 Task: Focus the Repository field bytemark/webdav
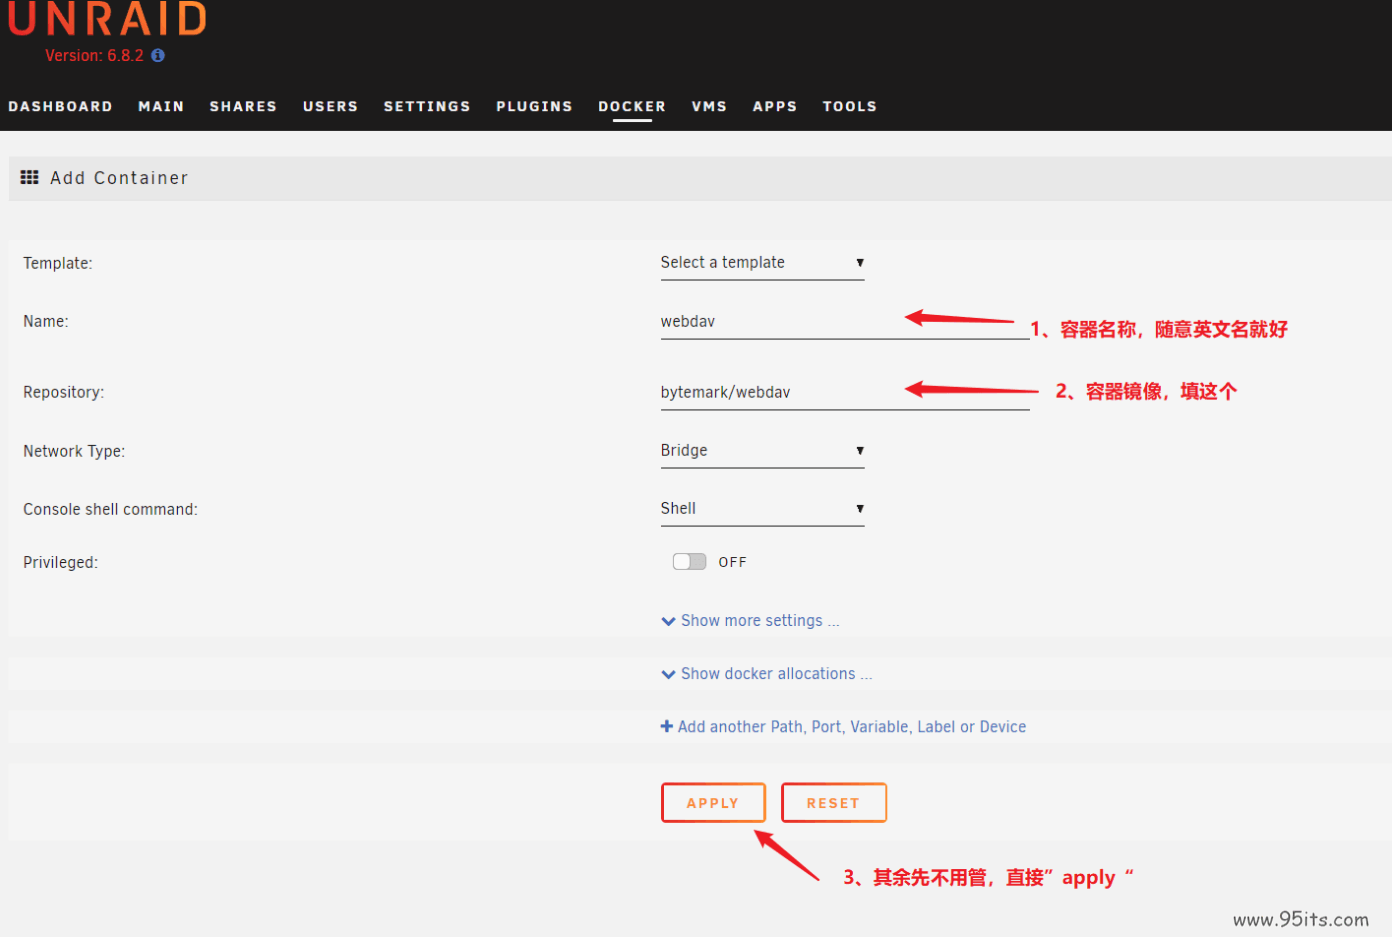(x=845, y=393)
